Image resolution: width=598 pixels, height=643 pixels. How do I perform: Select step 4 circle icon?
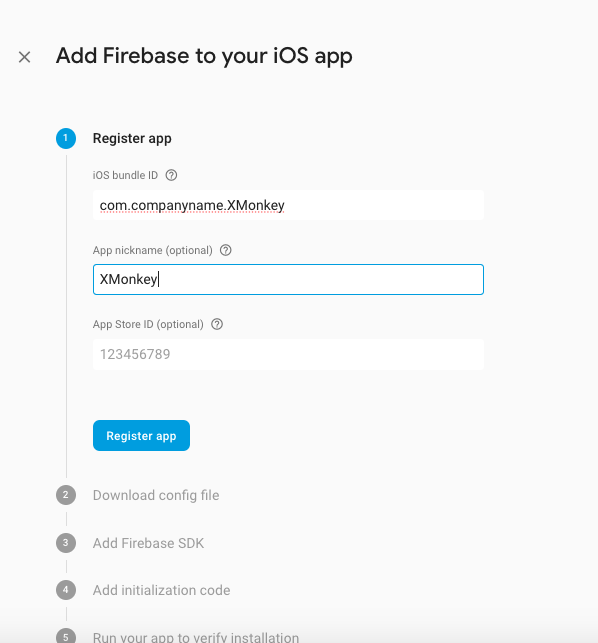(x=66, y=590)
